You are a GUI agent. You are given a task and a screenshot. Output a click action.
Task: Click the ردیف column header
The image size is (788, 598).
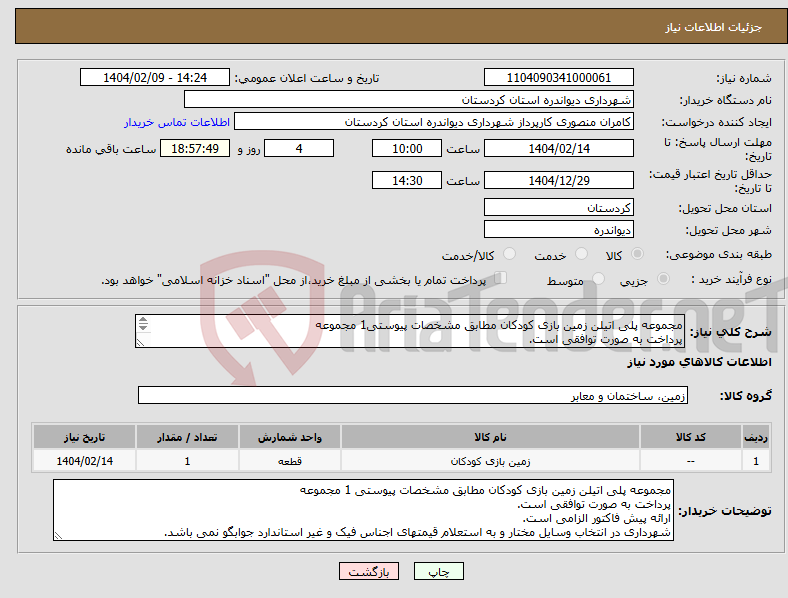coord(756,437)
